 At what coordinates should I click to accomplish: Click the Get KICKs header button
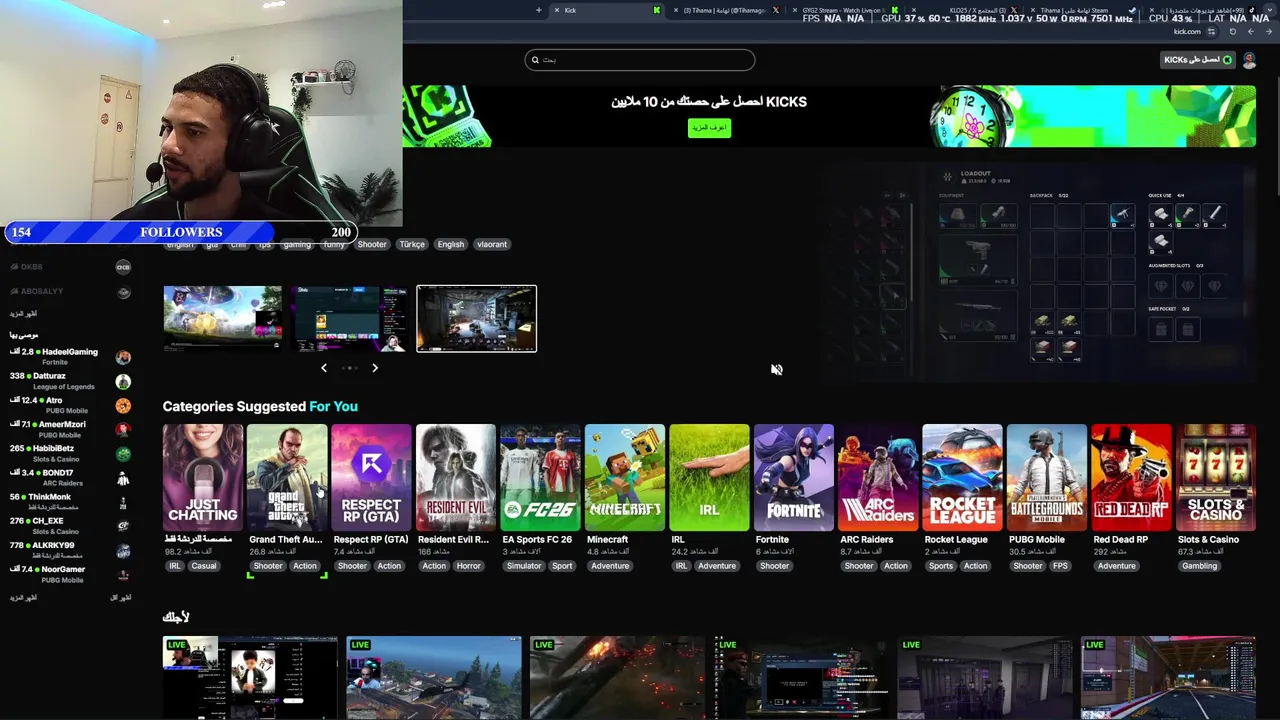(x=1198, y=60)
